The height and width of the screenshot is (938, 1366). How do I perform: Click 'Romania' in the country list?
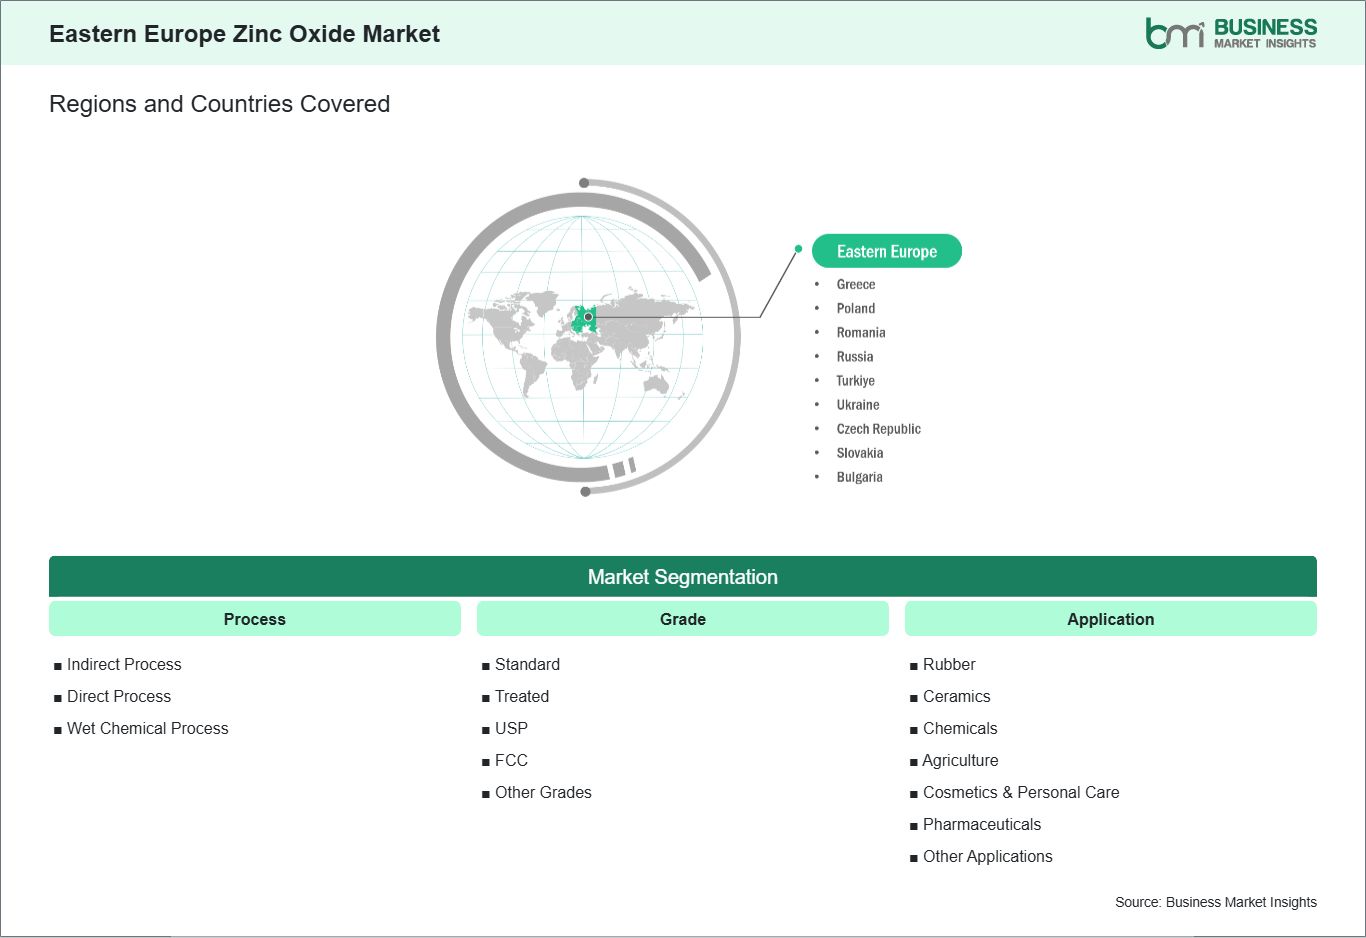coord(861,333)
